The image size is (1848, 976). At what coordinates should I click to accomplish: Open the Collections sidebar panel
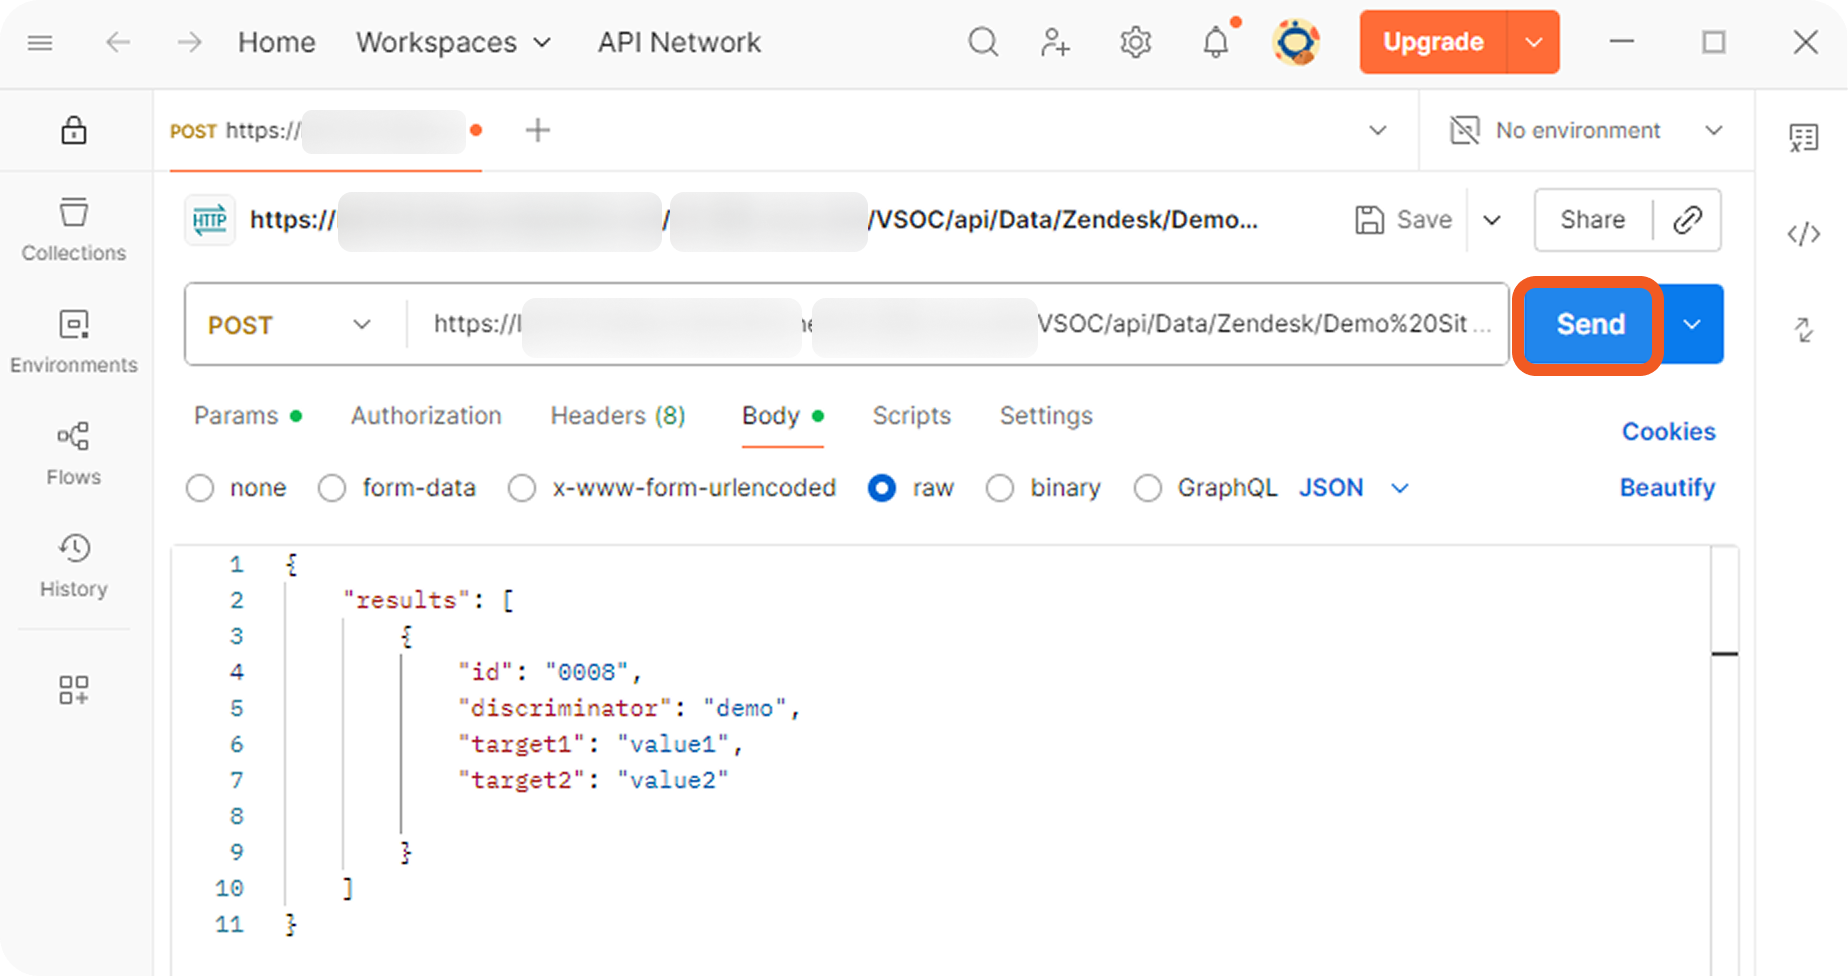pos(74,230)
